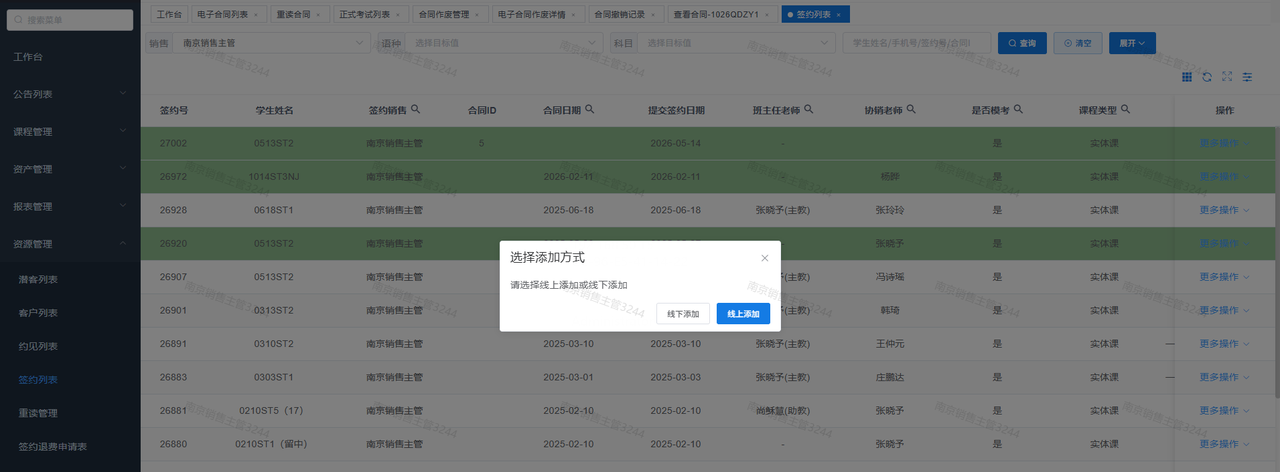1280x472 pixels.
Task: Choose 线上添加 in the dialog
Action: pos(743,314)
